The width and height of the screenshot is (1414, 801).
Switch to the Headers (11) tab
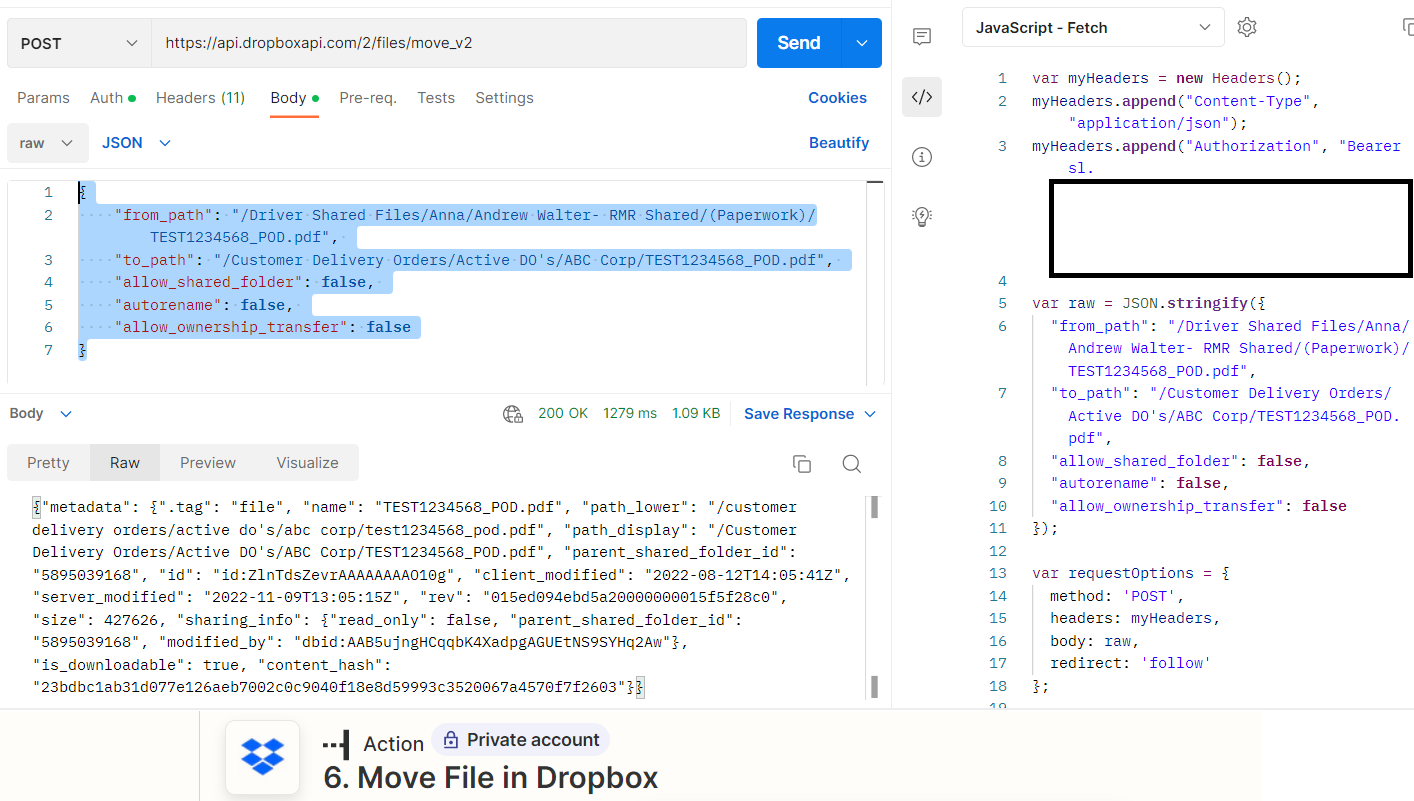(x=200, y=98)
